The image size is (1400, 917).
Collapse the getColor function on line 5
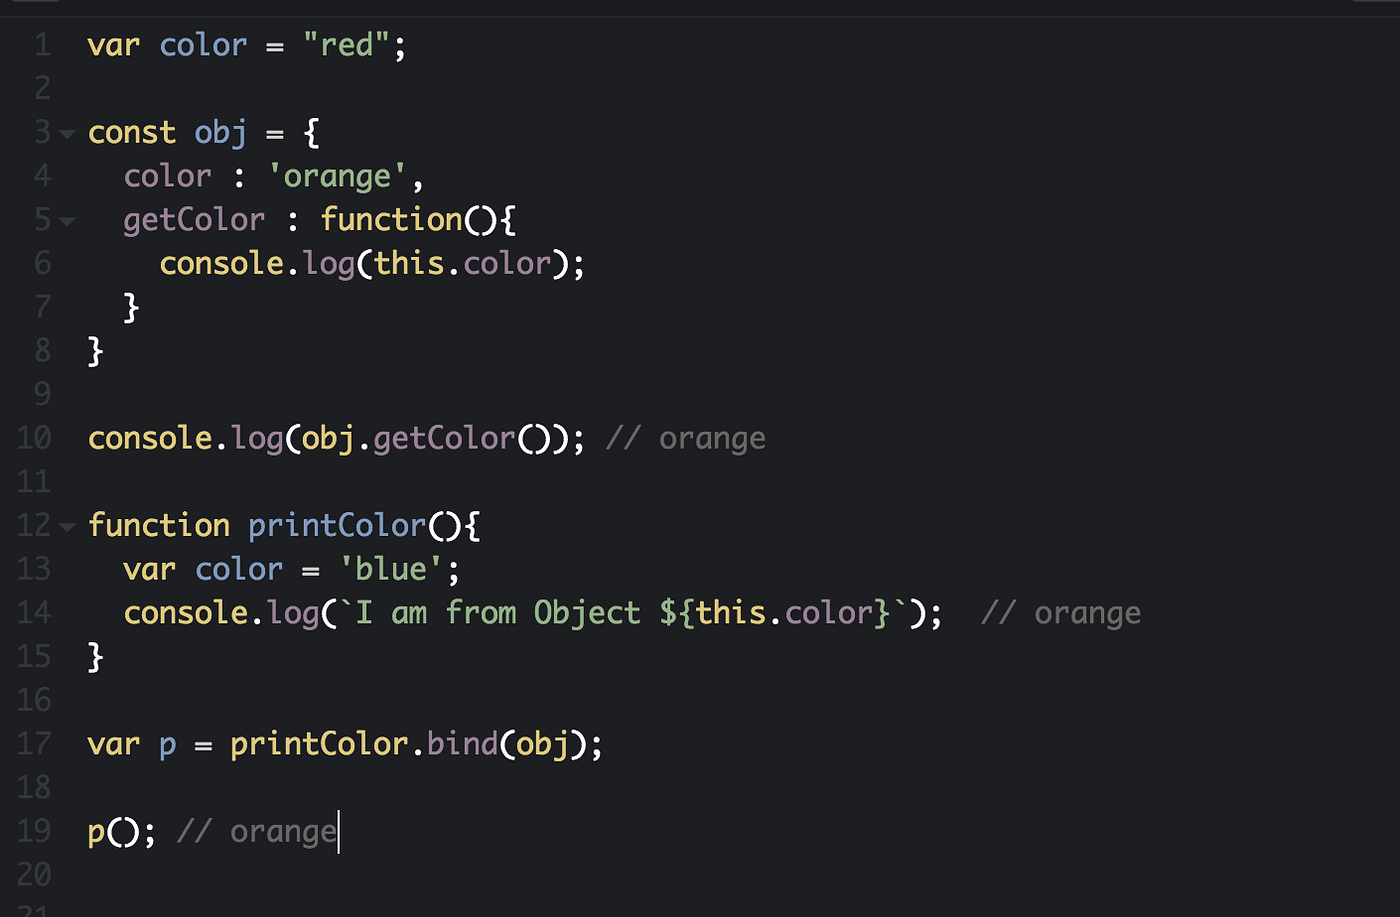66,219
